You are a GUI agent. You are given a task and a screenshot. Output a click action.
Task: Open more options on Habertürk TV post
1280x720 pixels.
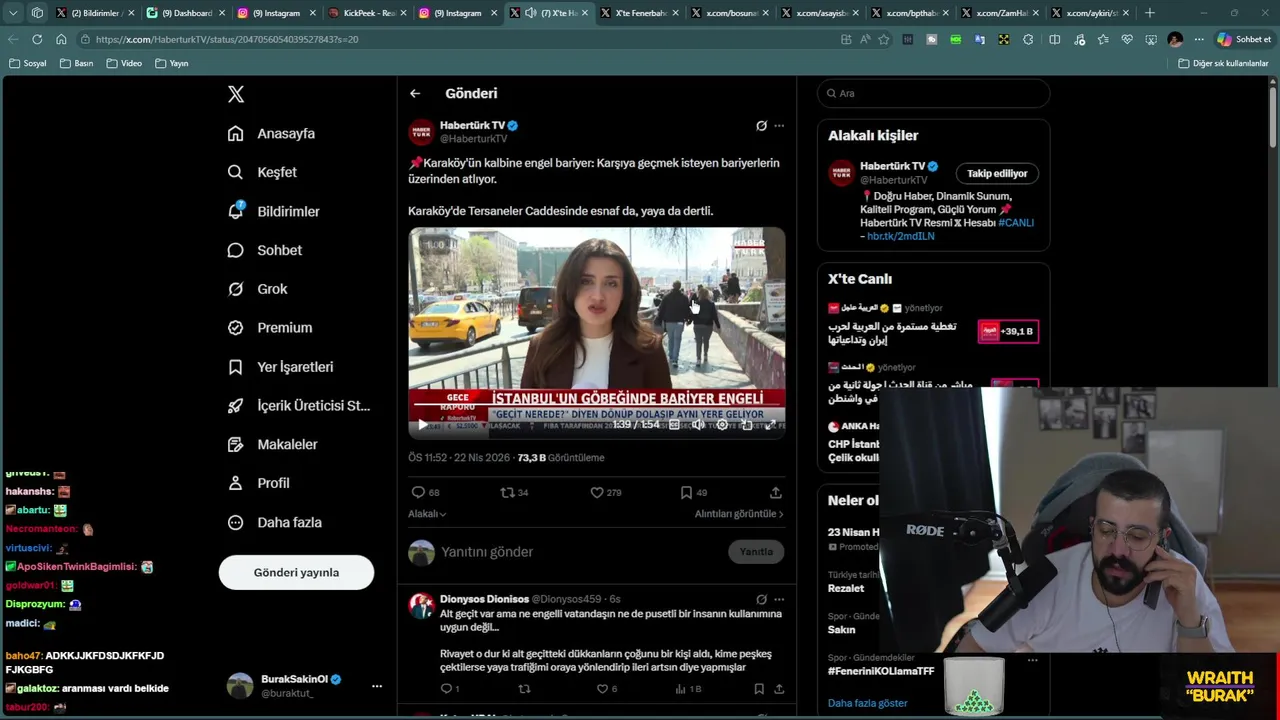[x=779, y=126]
